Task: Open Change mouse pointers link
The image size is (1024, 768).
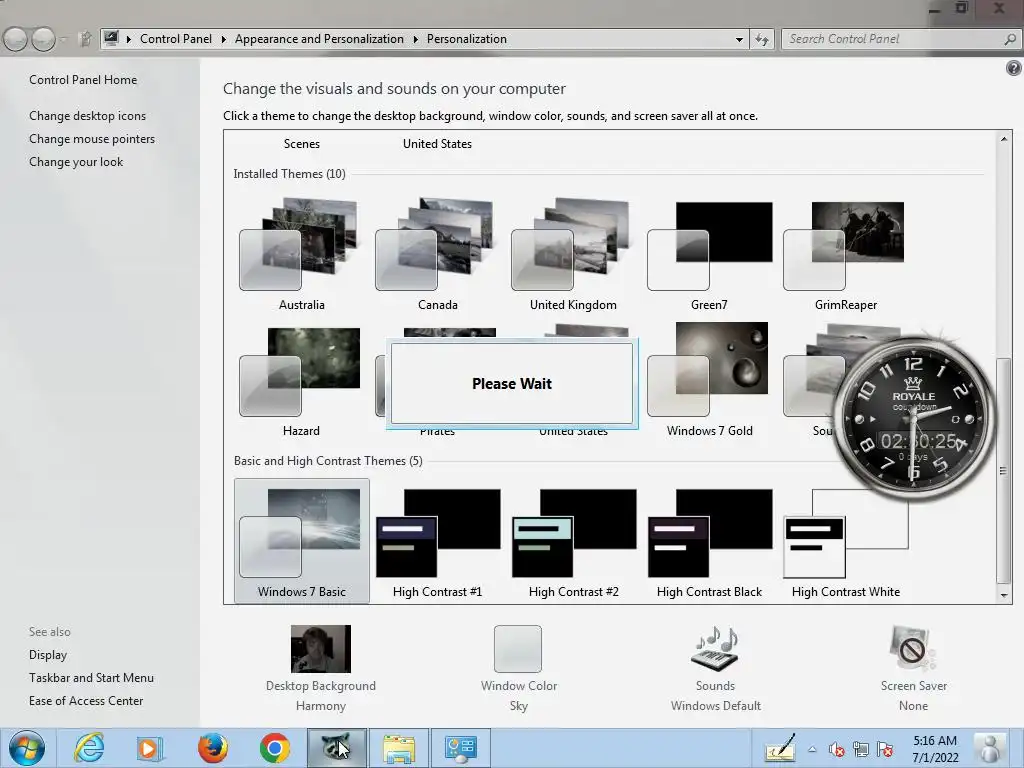Action: [x=92, y=138]
